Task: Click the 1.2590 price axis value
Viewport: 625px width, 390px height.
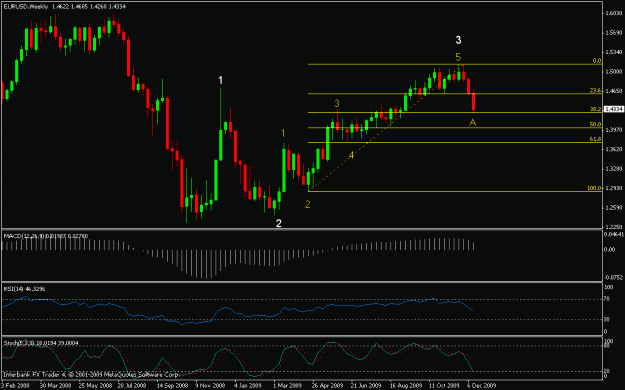Action: click(x=614, y=208)
